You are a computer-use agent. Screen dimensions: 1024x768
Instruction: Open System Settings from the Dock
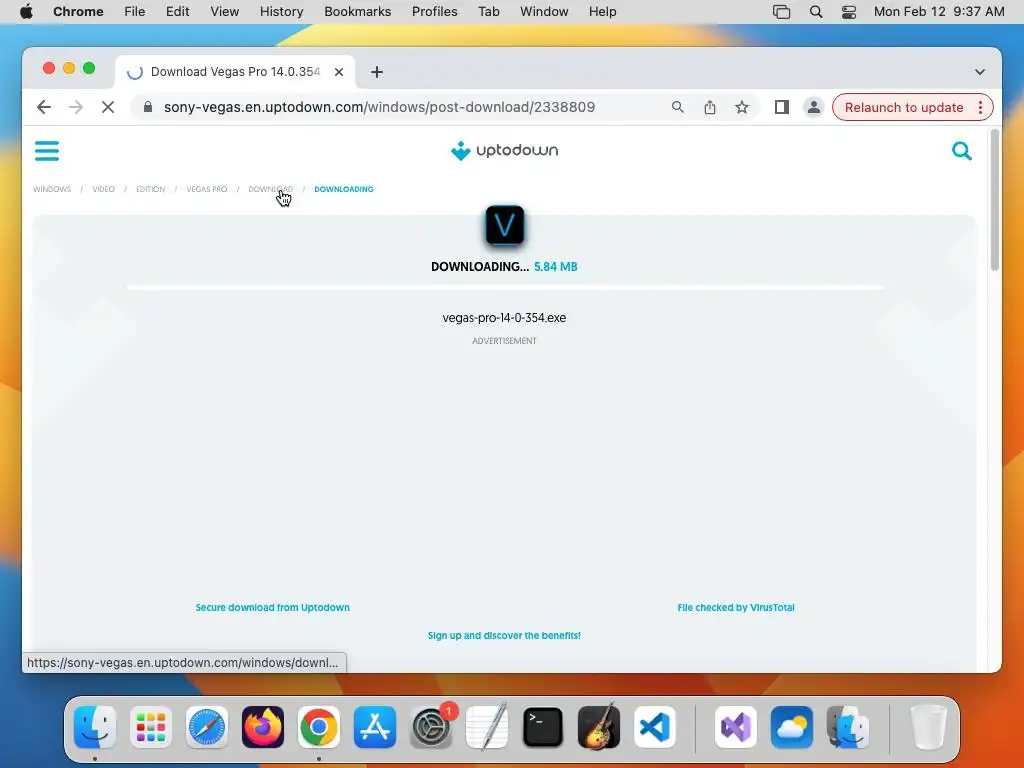point(431,727)
